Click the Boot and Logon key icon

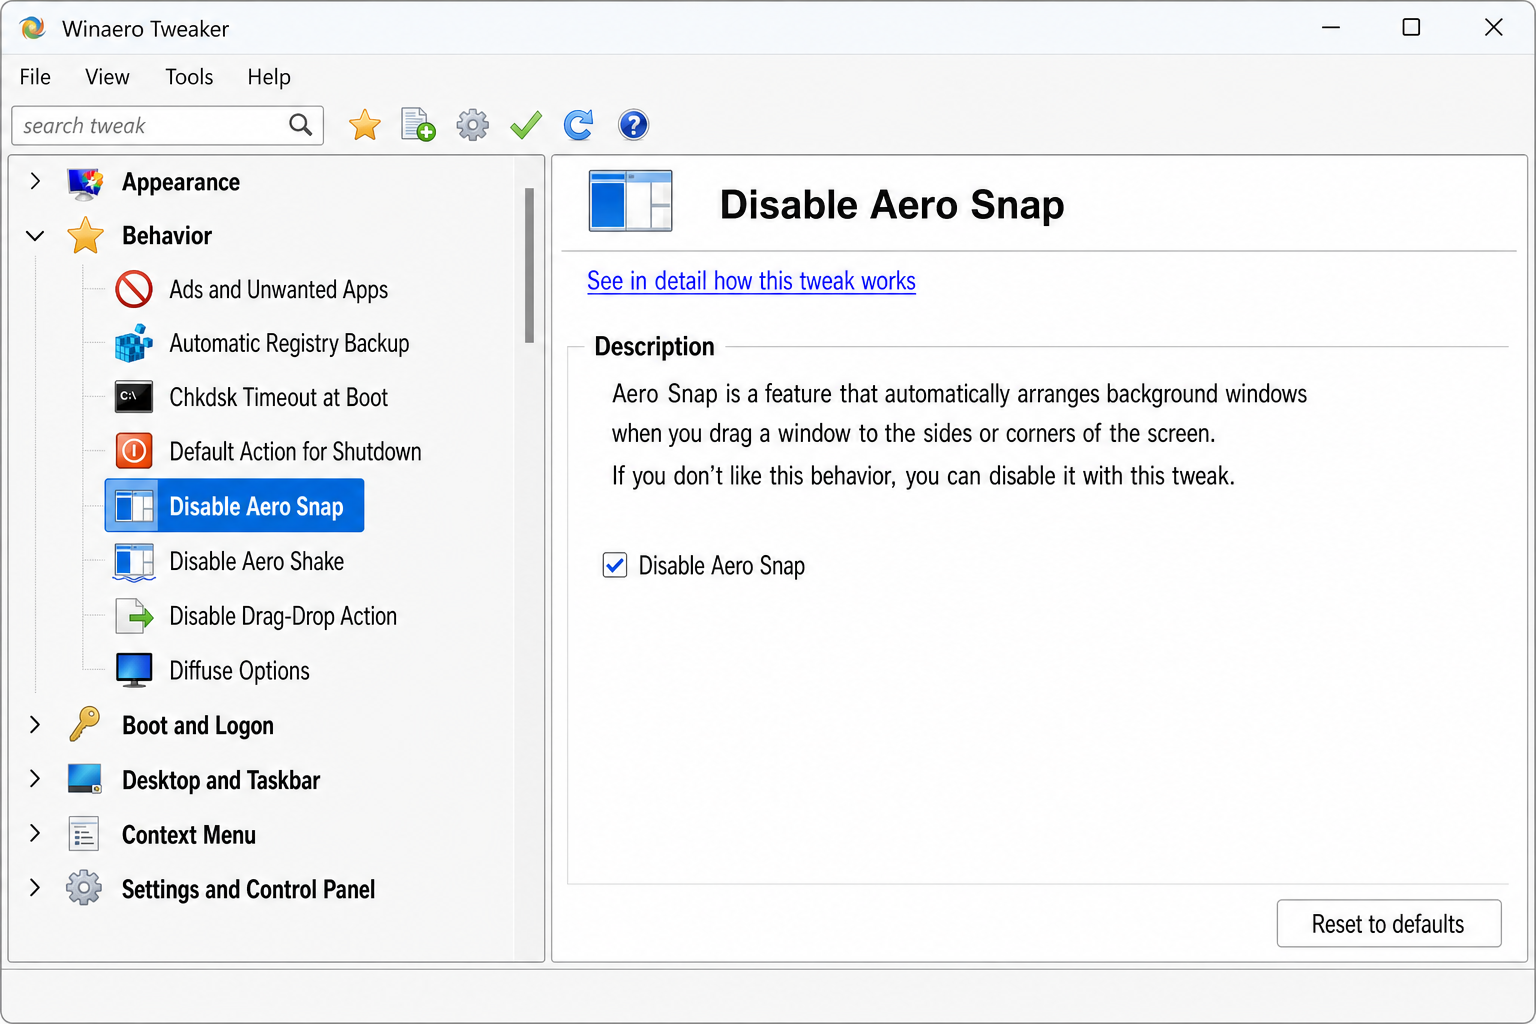point(85,724)
